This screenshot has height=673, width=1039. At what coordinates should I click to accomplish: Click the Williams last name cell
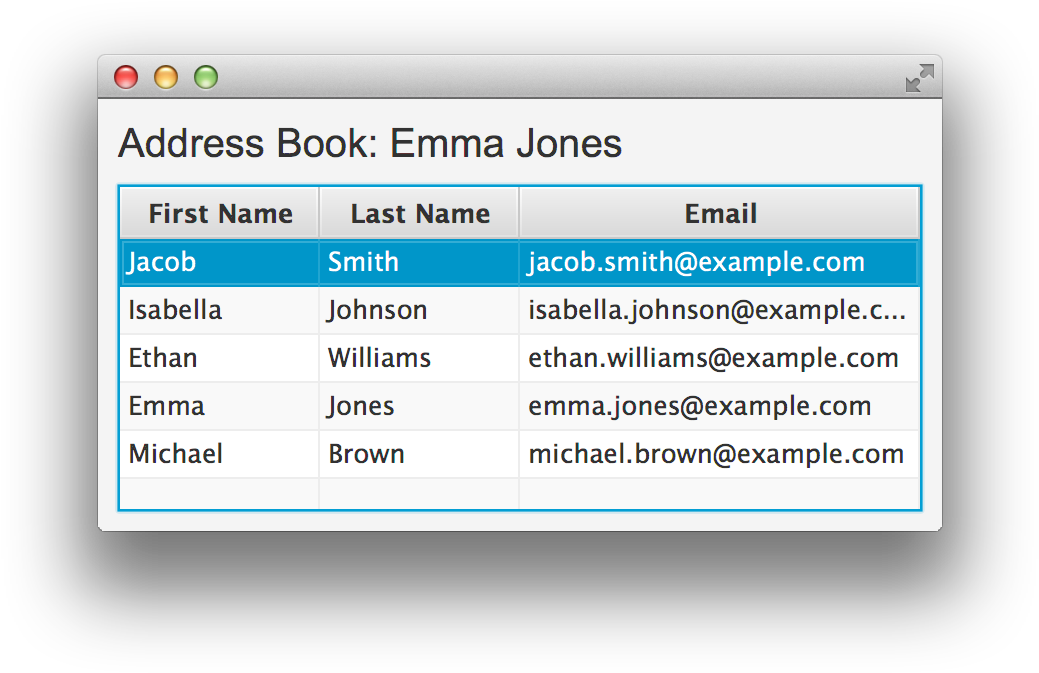[x=380, y=358]
